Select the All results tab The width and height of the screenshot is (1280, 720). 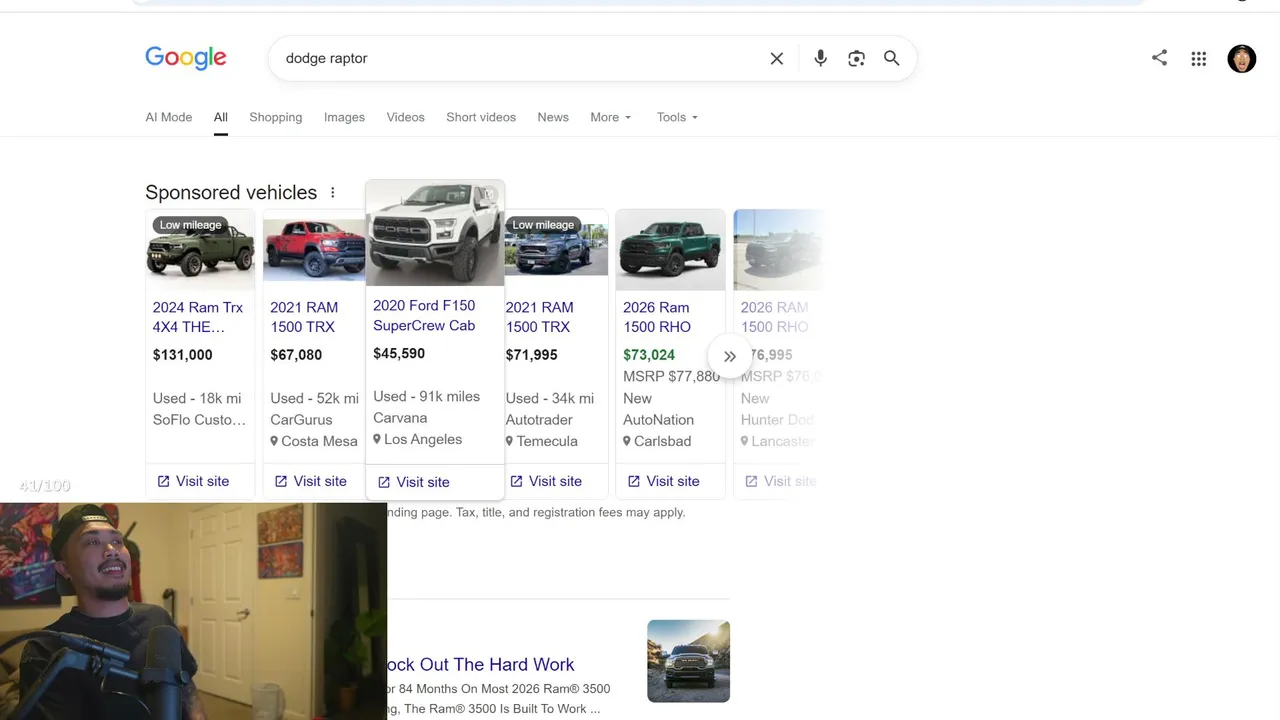click(x=221, y=117)
